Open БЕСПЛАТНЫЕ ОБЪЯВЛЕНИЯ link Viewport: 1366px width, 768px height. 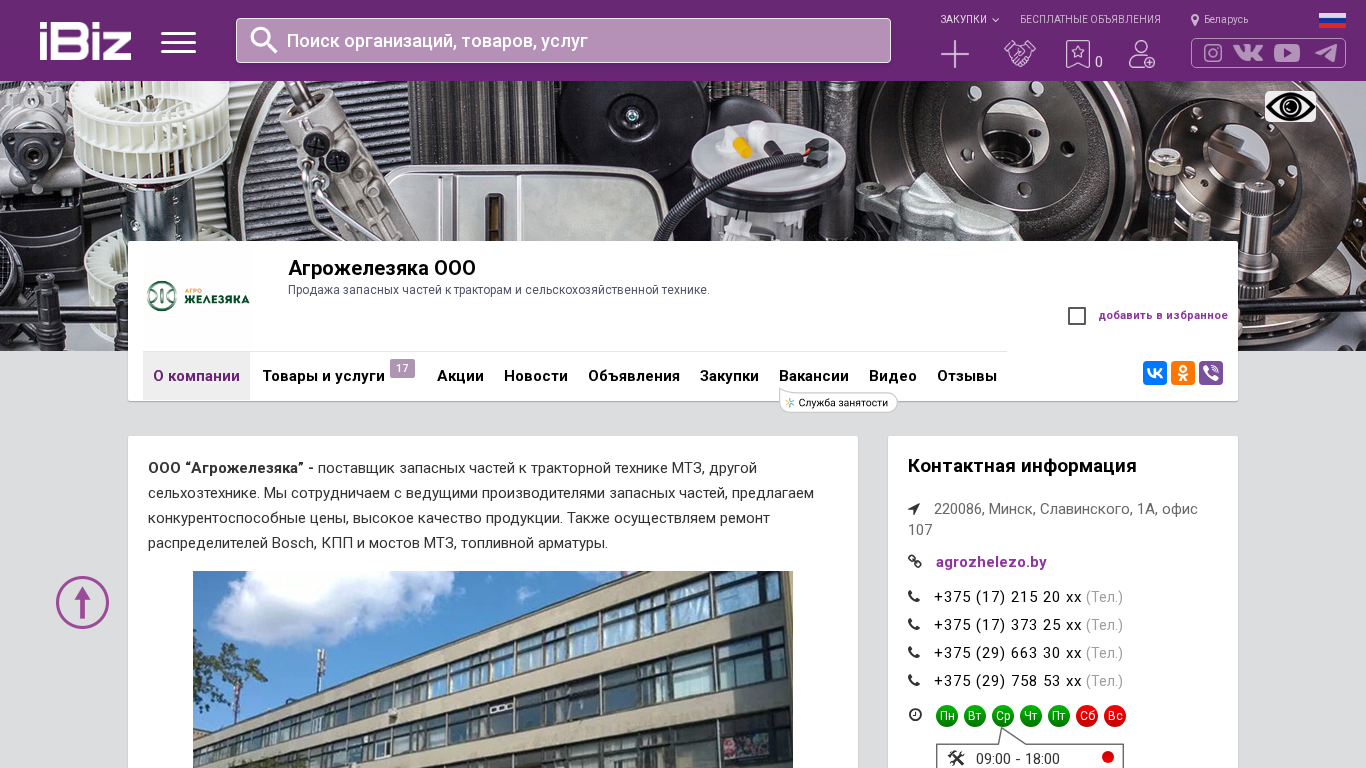[1090, 19]
